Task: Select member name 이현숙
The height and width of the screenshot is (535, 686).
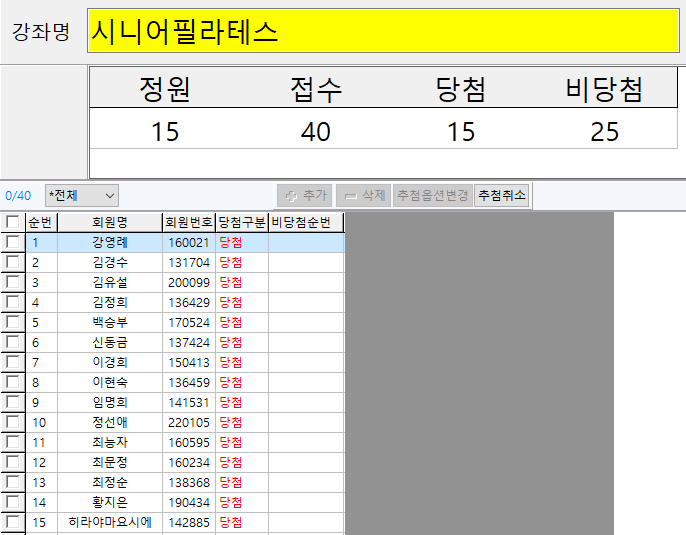Action: coord(110,382)
